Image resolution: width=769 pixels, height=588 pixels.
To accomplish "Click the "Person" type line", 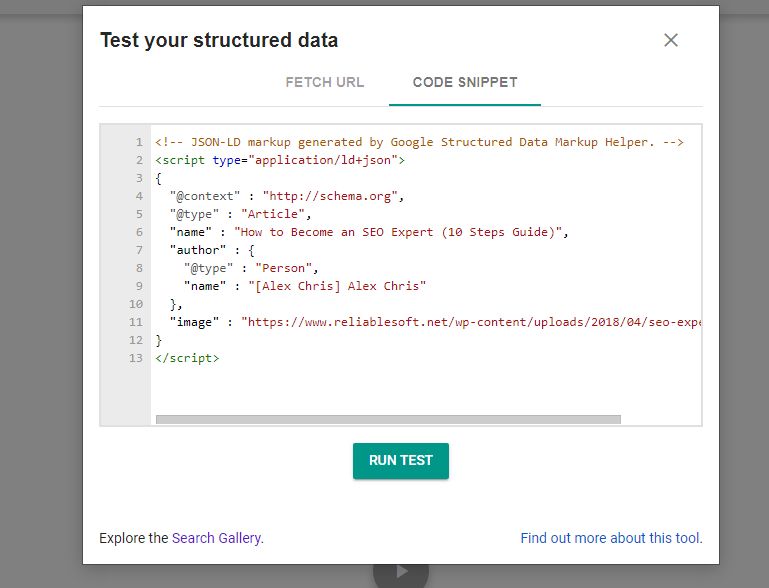I will click(251, 268).
